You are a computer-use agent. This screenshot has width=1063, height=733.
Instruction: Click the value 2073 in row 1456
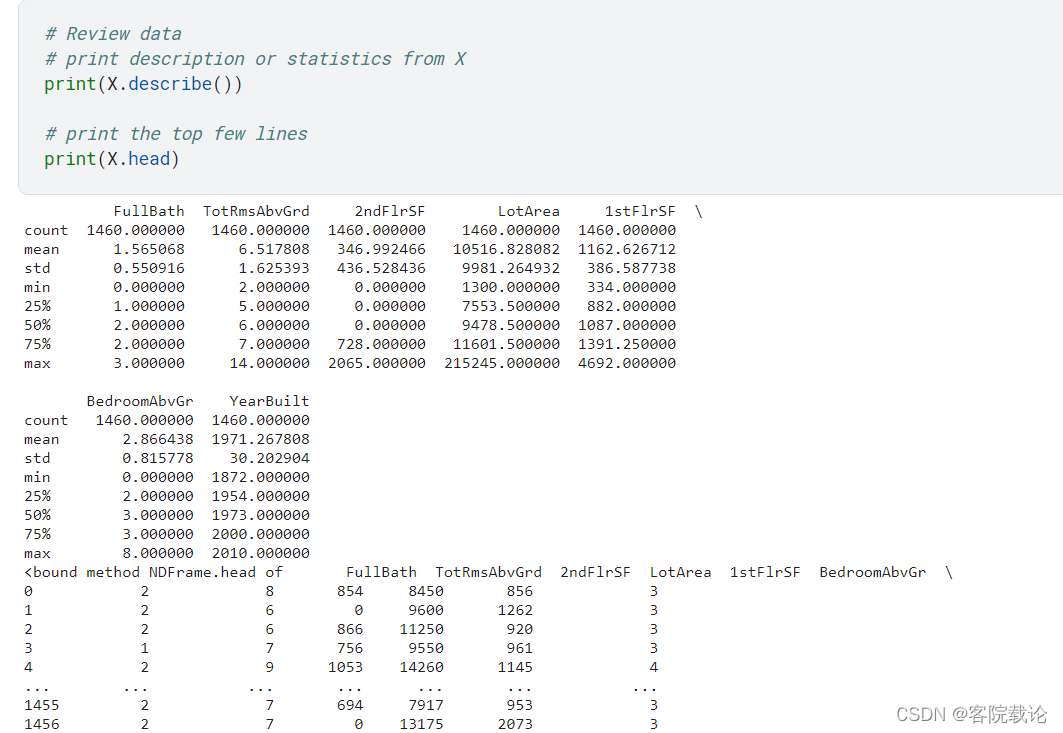pyautogui.click(x=515, y=724)
